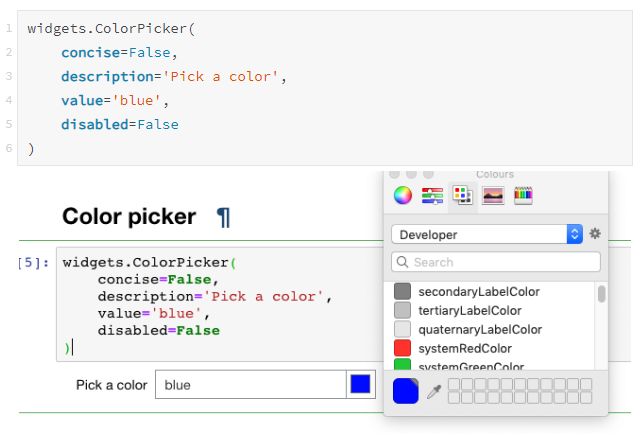The image size is (643, 435).
Task: Choose the image palettes tab
Action: 493,196
